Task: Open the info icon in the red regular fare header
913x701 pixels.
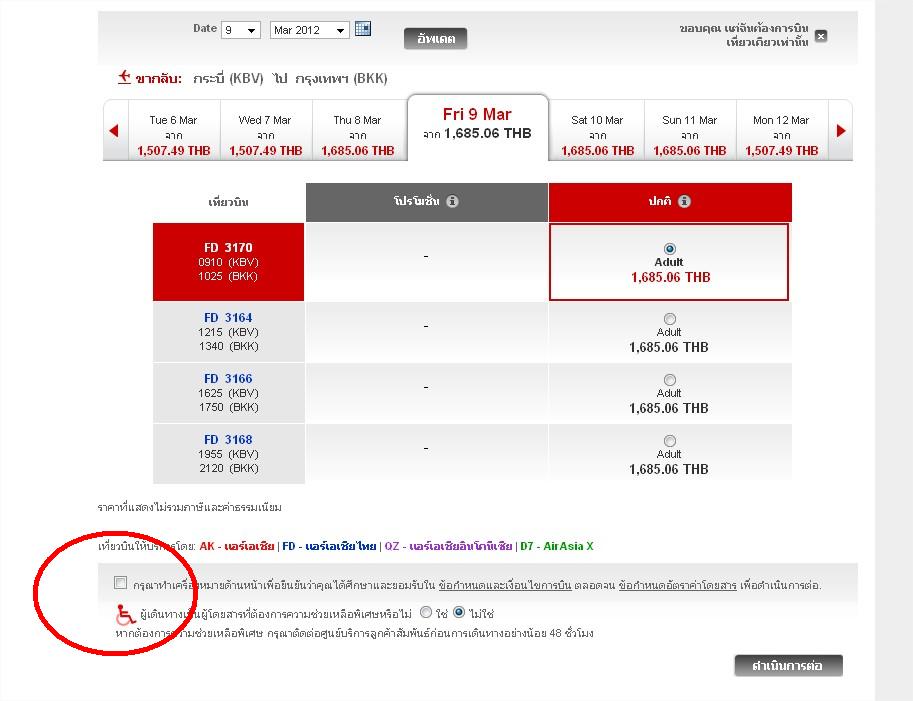Action: click(x=685, y=201)
